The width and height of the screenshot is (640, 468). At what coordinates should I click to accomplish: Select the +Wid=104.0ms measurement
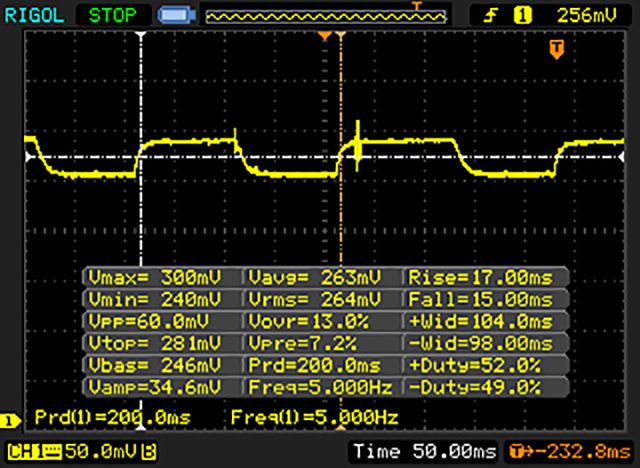click(x=480, y=322)
